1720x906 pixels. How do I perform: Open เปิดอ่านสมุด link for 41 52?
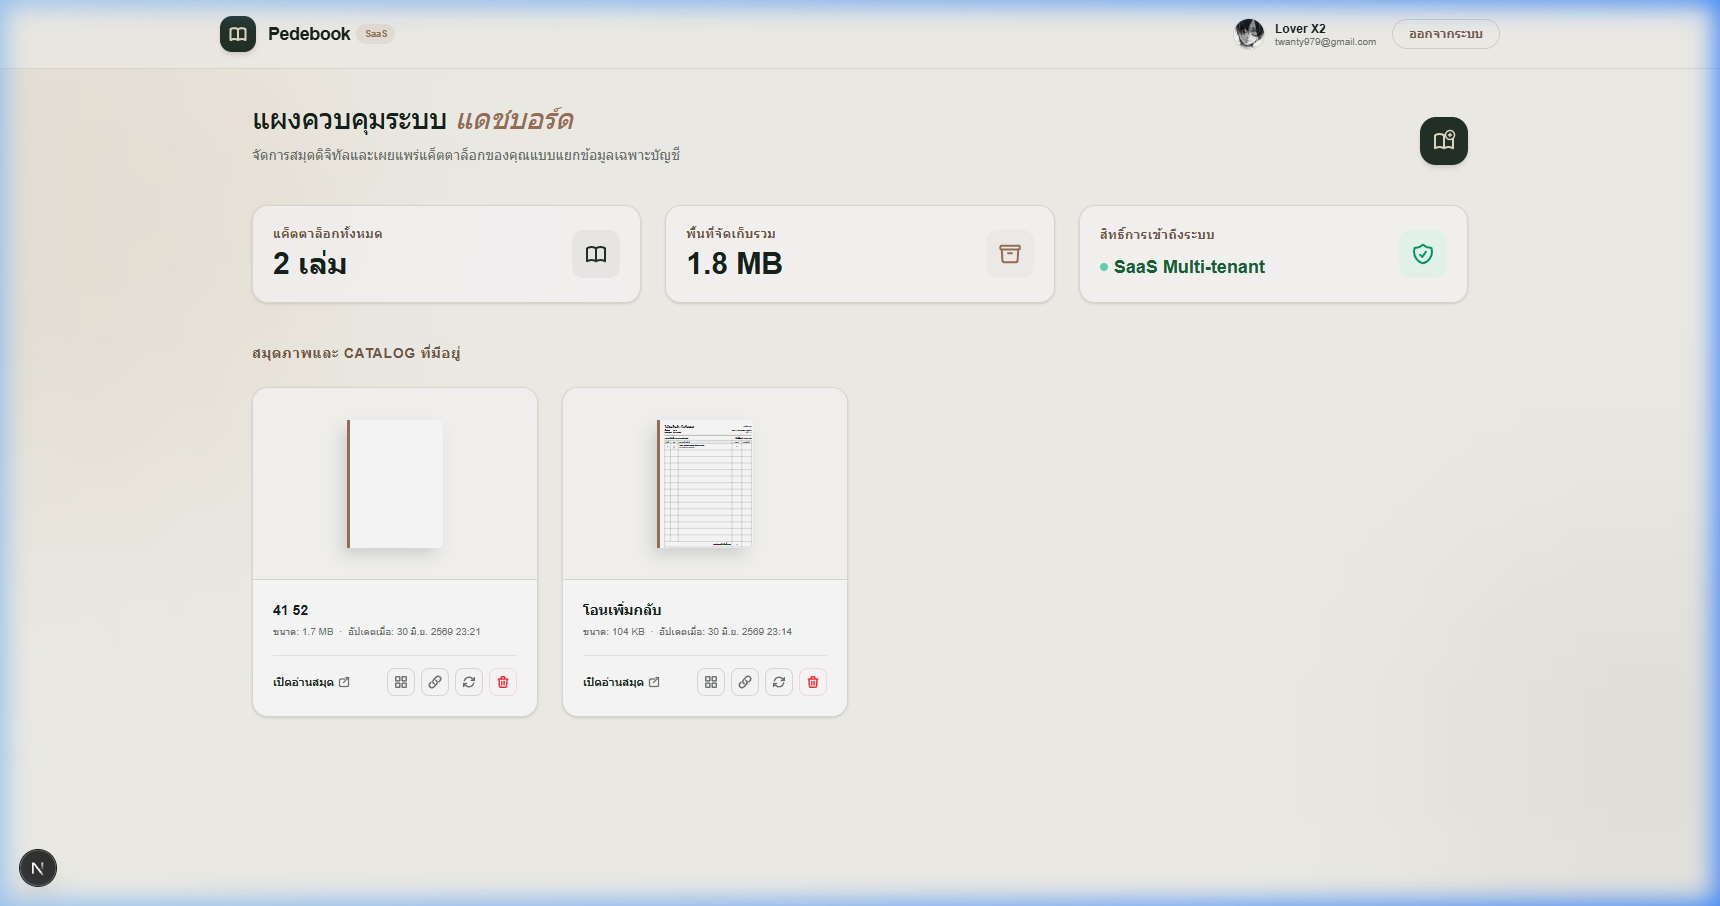tap(312, 682)
